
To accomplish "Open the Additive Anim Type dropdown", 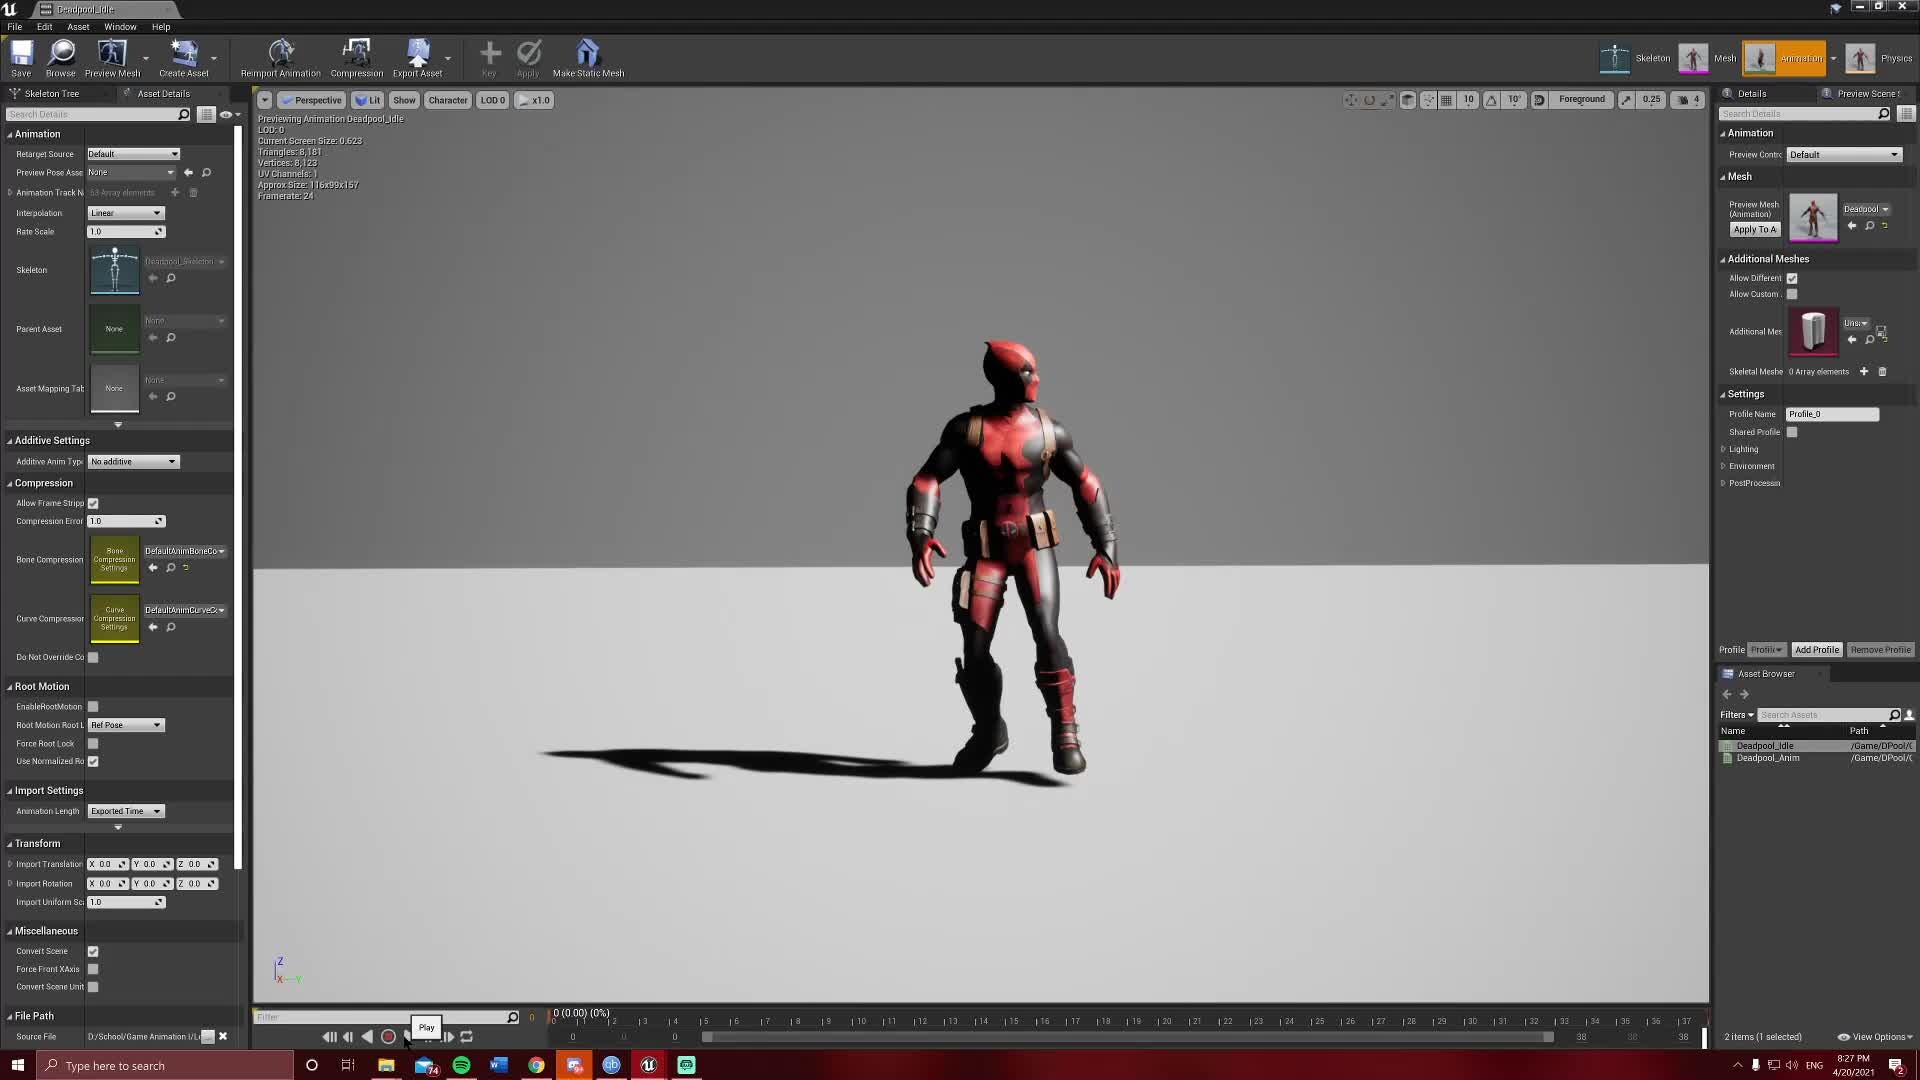I will [133, 461].
